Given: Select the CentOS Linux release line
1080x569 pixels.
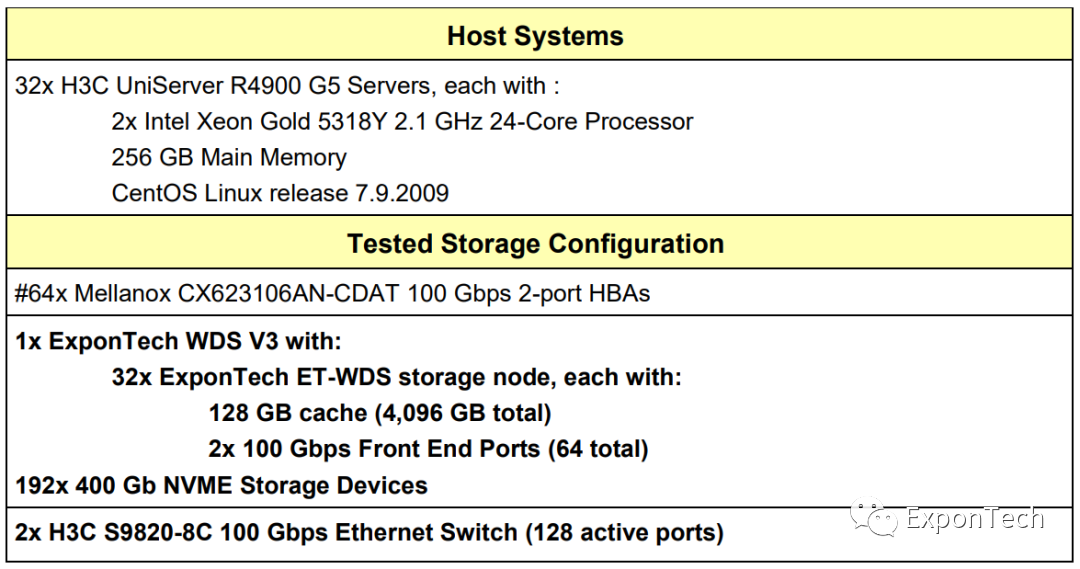Looking at the screenshot, I should tap(280, 193).
